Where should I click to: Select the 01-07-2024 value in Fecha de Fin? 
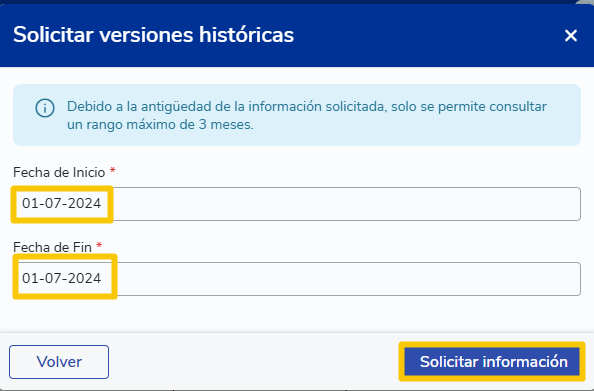click(x=62, y=278)
